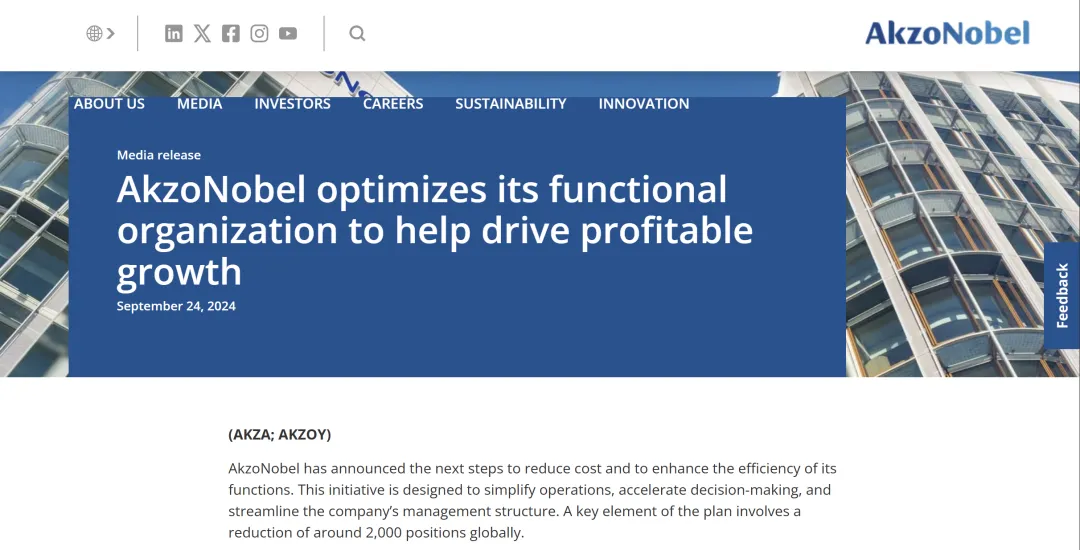Open the LinkedIn social icon
1080x550 pixels.
coord(174,33)
